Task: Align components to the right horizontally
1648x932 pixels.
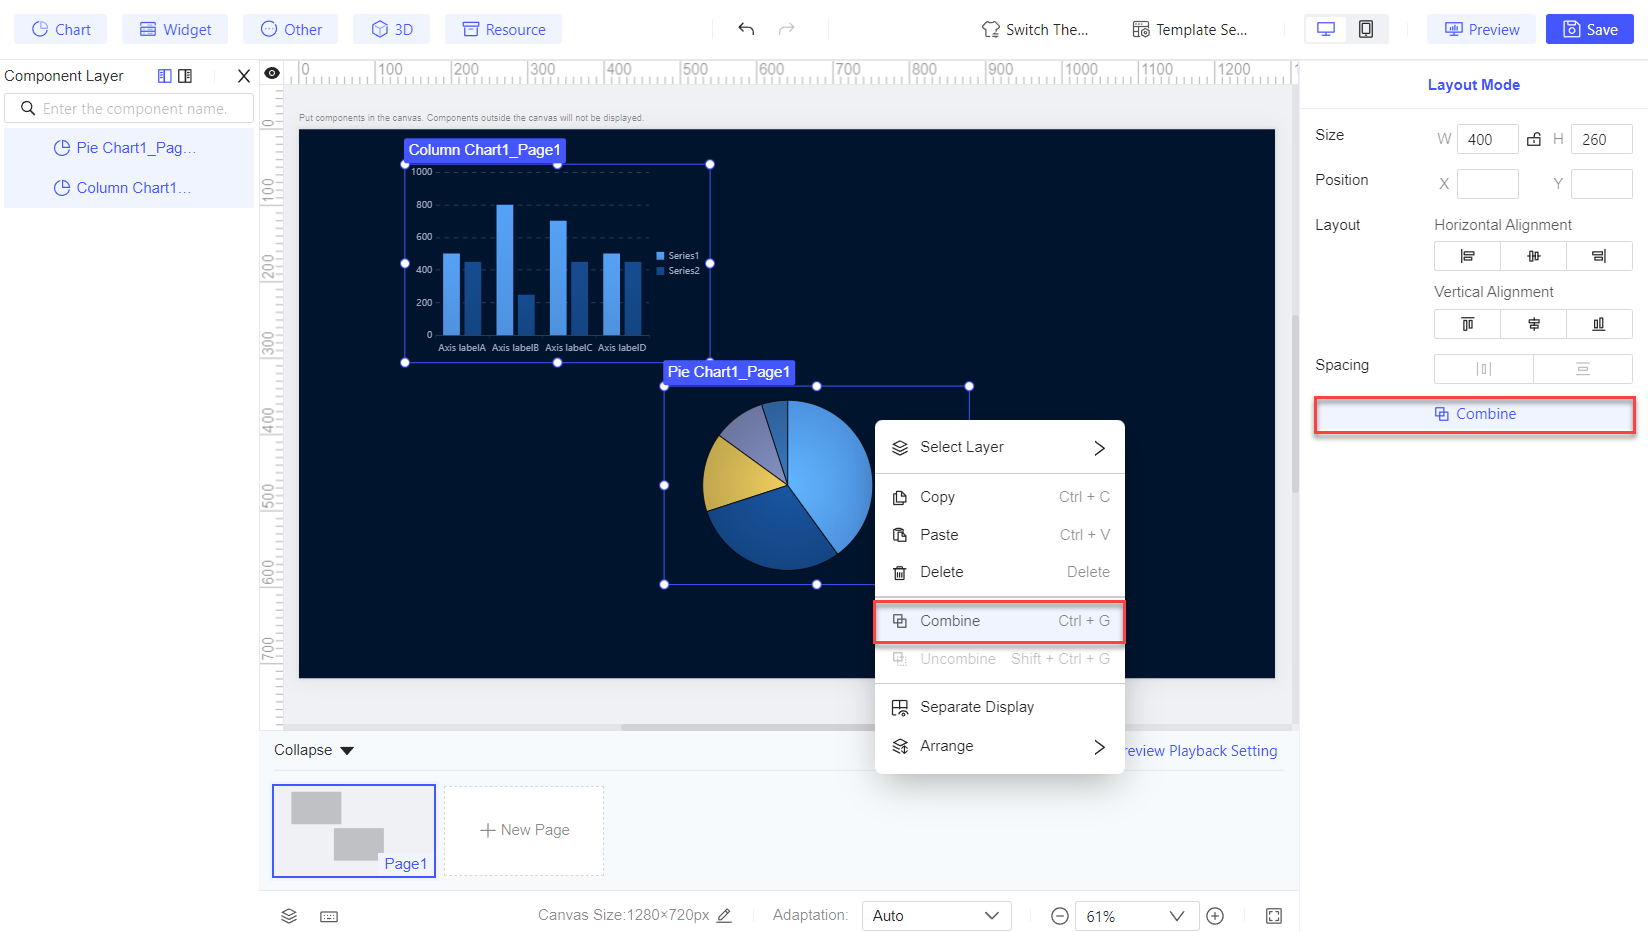Action: (1599, 256)
